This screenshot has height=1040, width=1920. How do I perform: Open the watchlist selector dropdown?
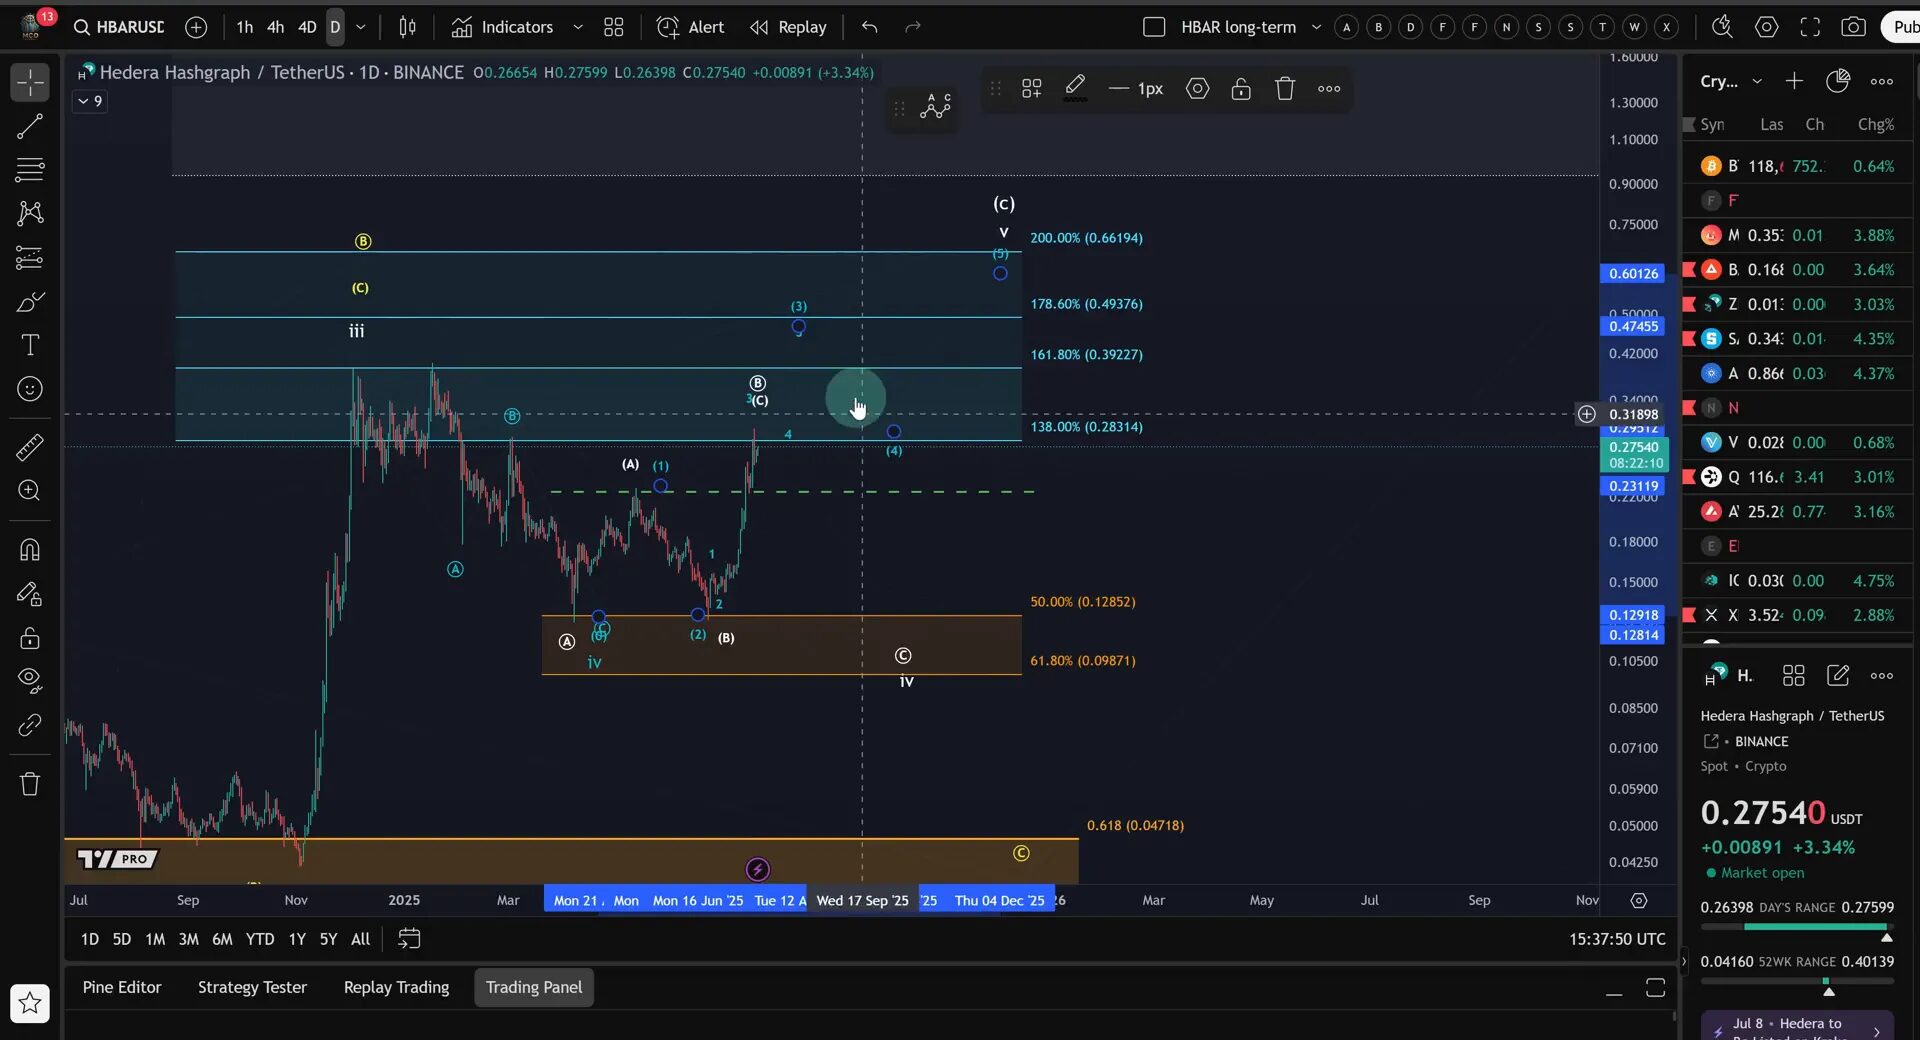[1758, 81]
